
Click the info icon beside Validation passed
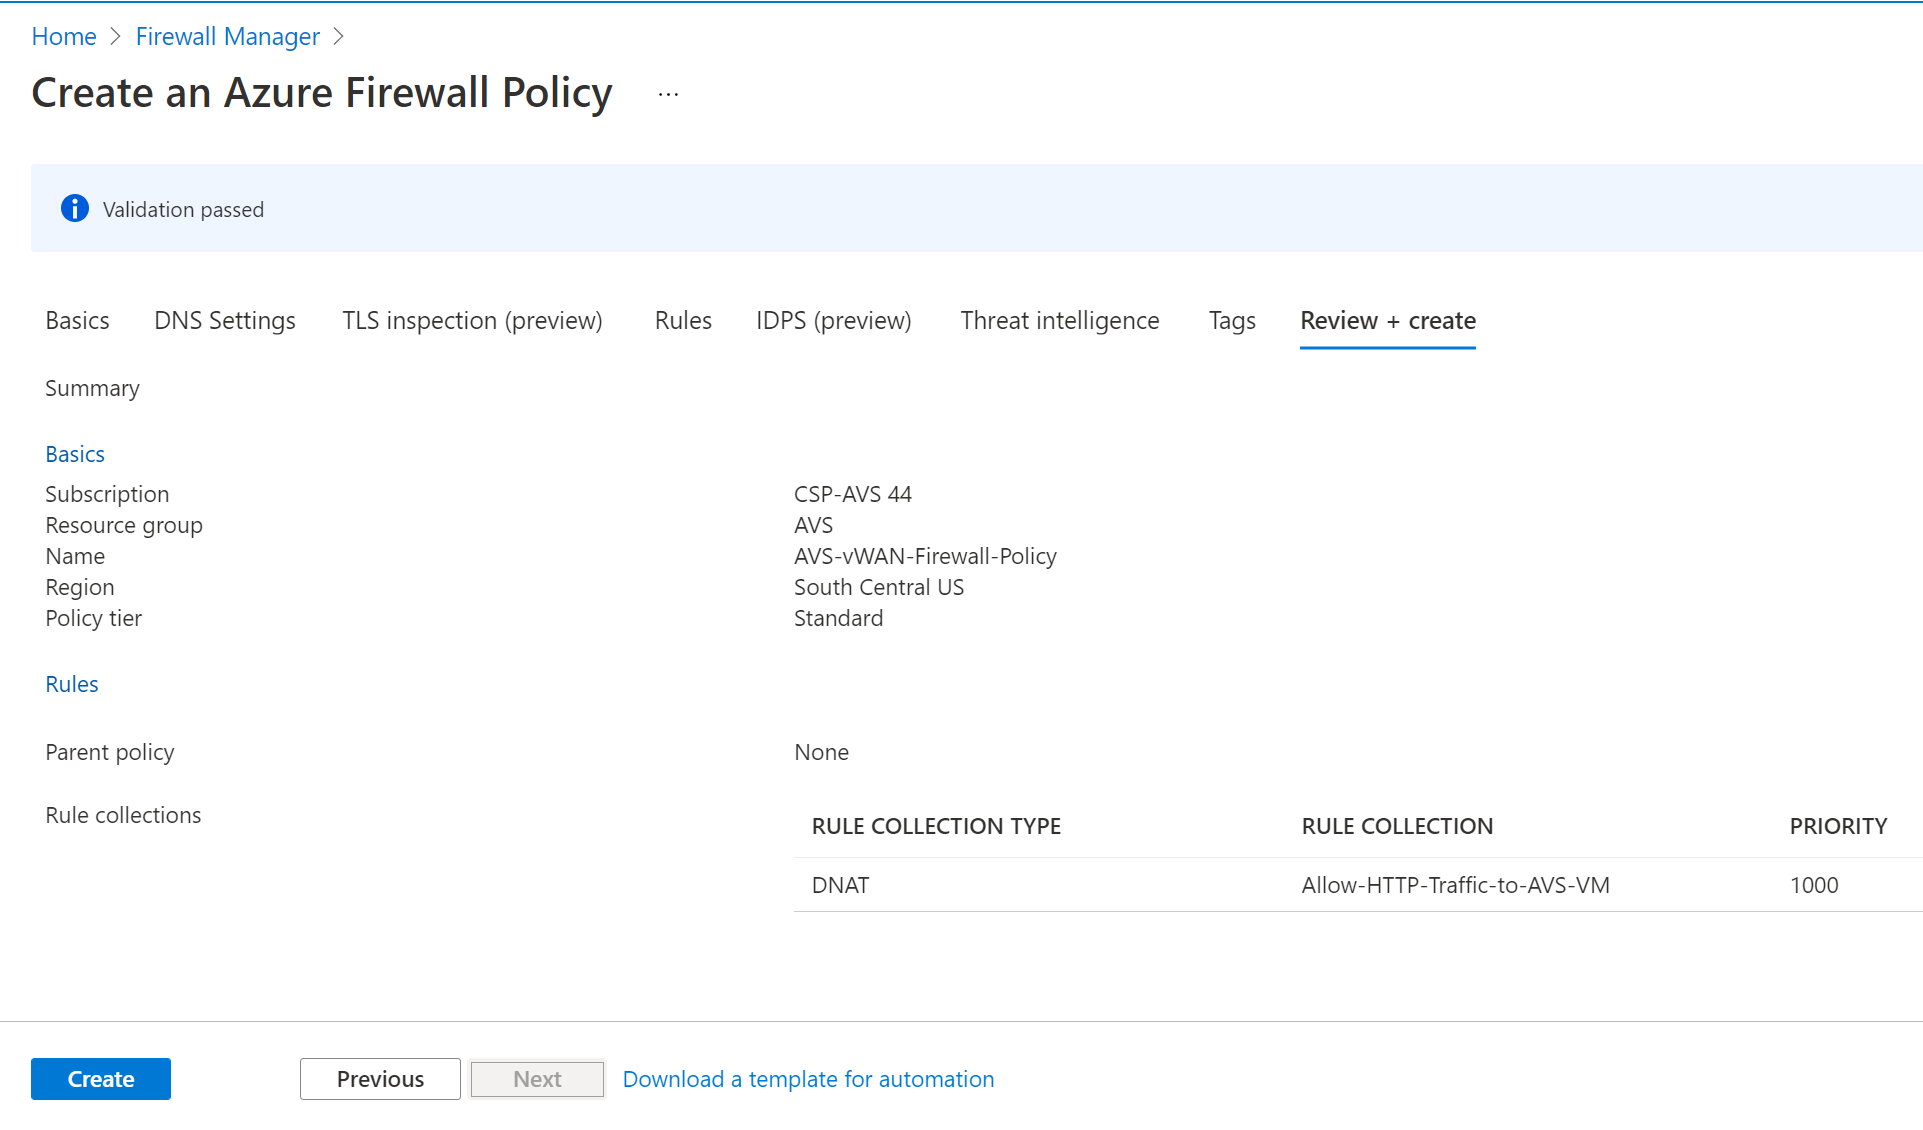(x=75, y=208)
